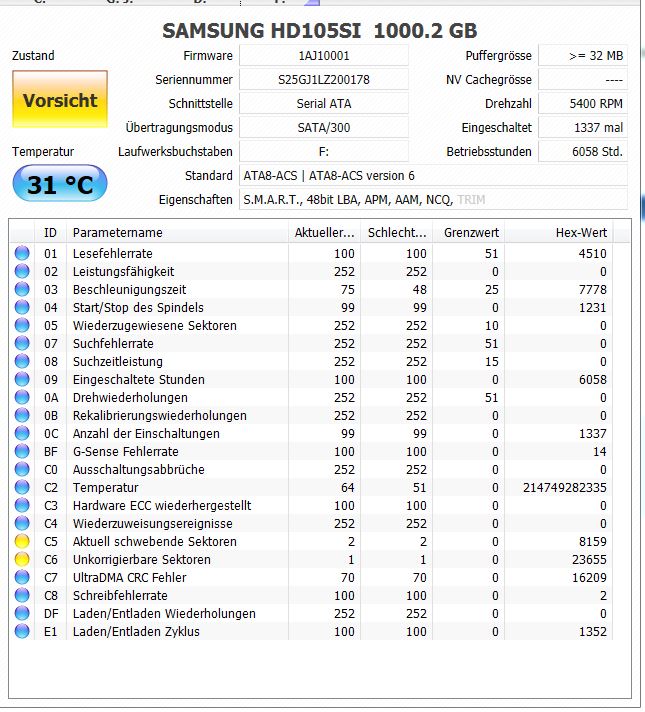This screenshot has width=645, height=712.
Task: Click the yellow Vorsicht health status button
Action: pyautogui.click(x=60, y=99)
